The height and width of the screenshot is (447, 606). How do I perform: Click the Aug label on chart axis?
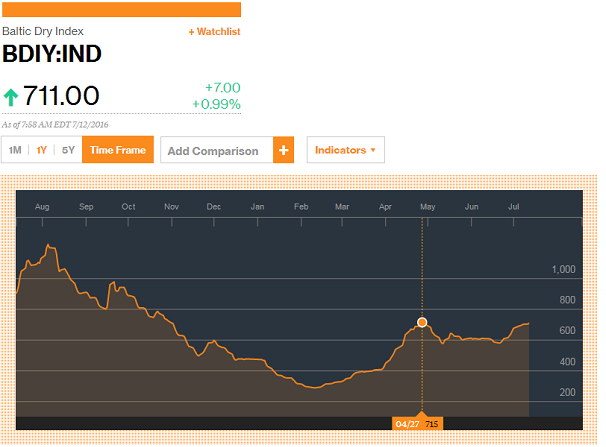(x=42, y=207)
